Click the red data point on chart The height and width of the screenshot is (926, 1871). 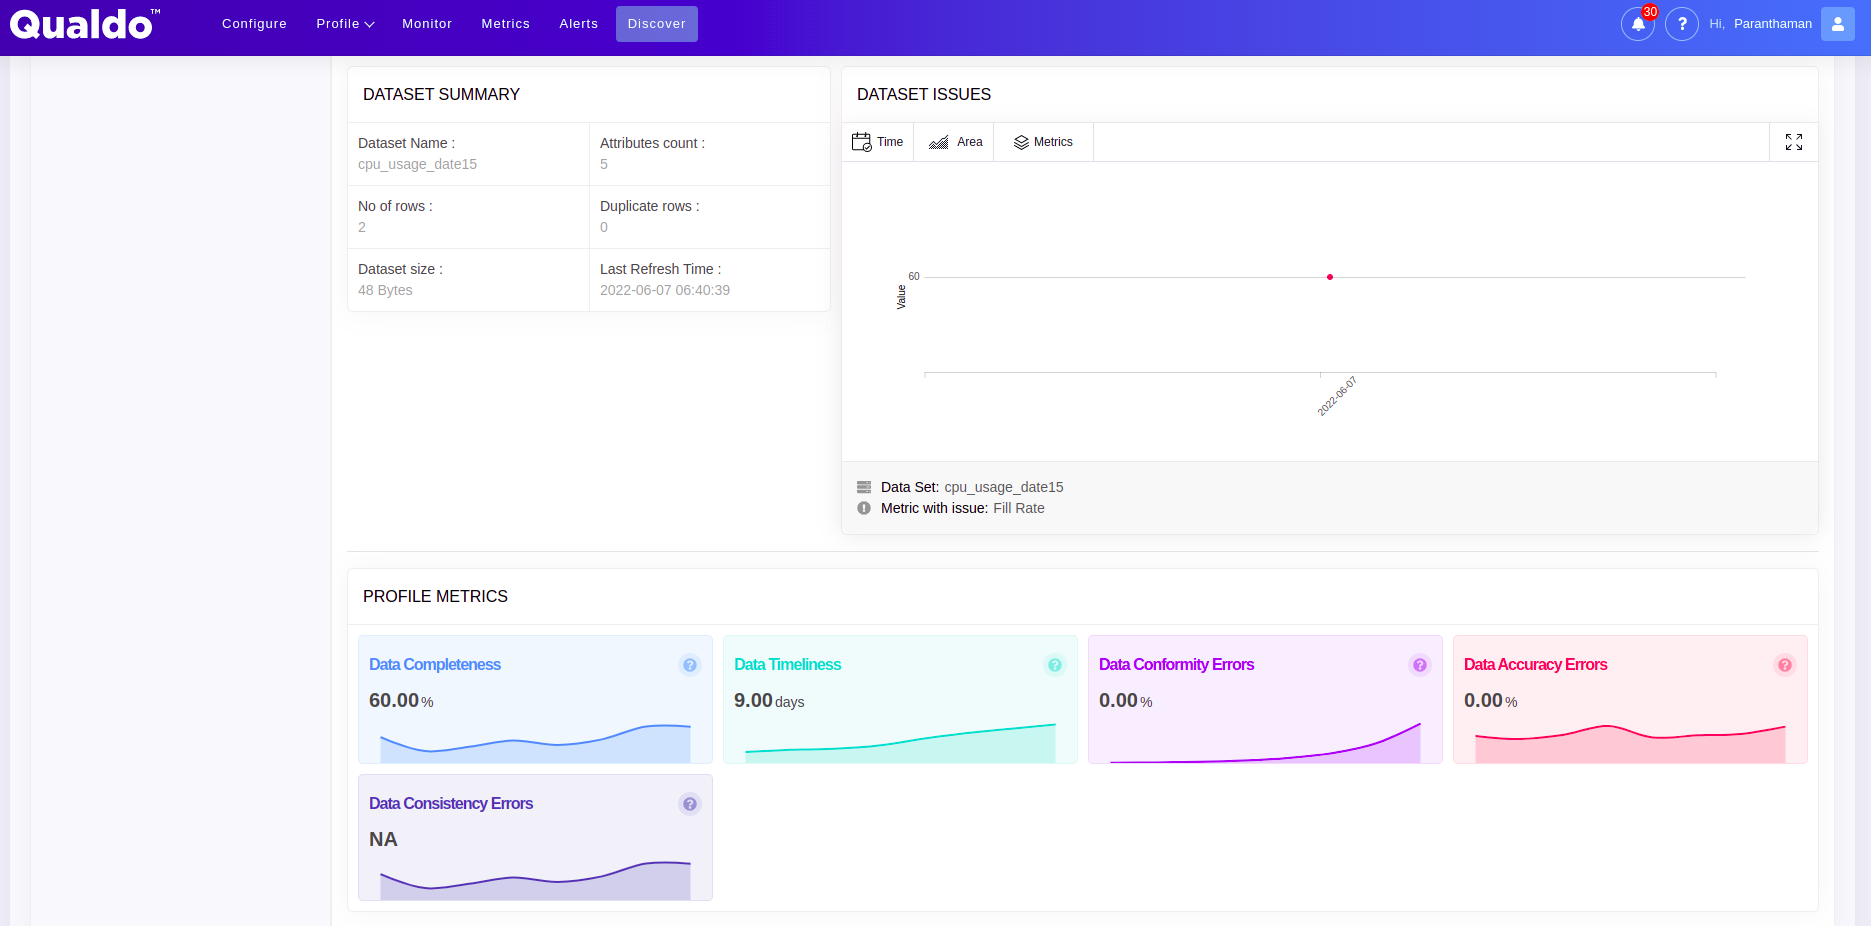tap(1330, 277)
